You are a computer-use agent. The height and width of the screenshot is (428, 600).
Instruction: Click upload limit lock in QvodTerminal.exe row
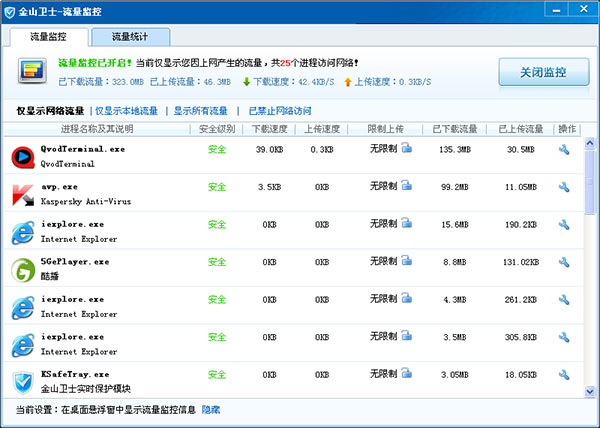(407, 148)
